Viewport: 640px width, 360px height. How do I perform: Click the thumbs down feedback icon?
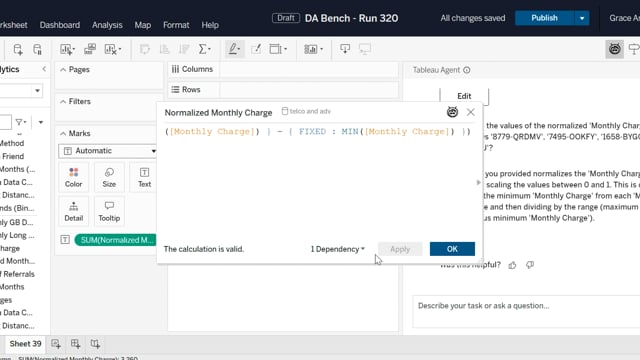coord(530,265)
